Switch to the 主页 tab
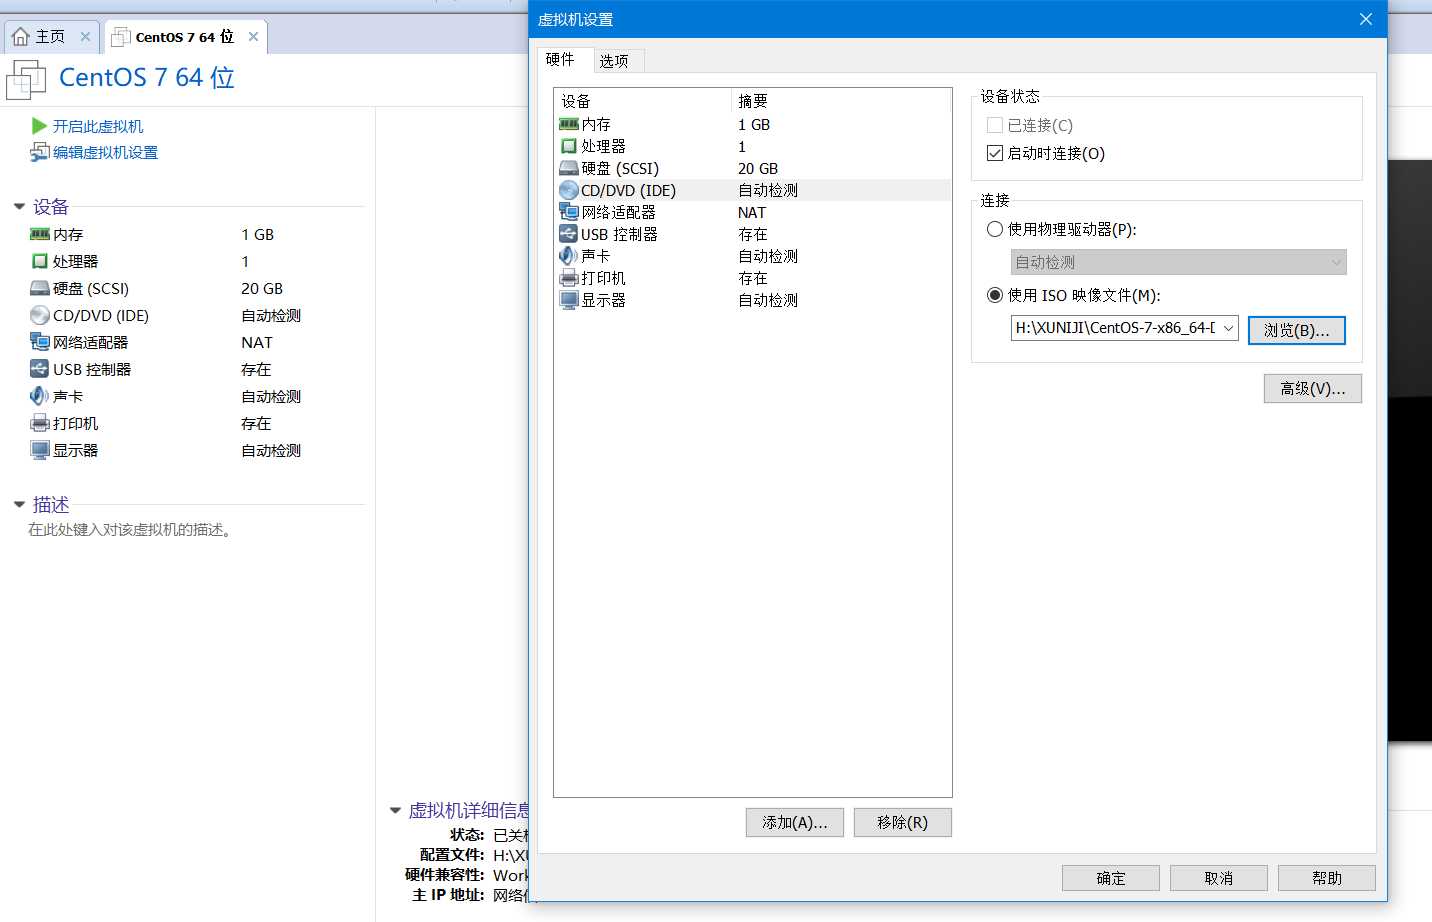This screenshot has height=922, width=1432. click(50, 37)
